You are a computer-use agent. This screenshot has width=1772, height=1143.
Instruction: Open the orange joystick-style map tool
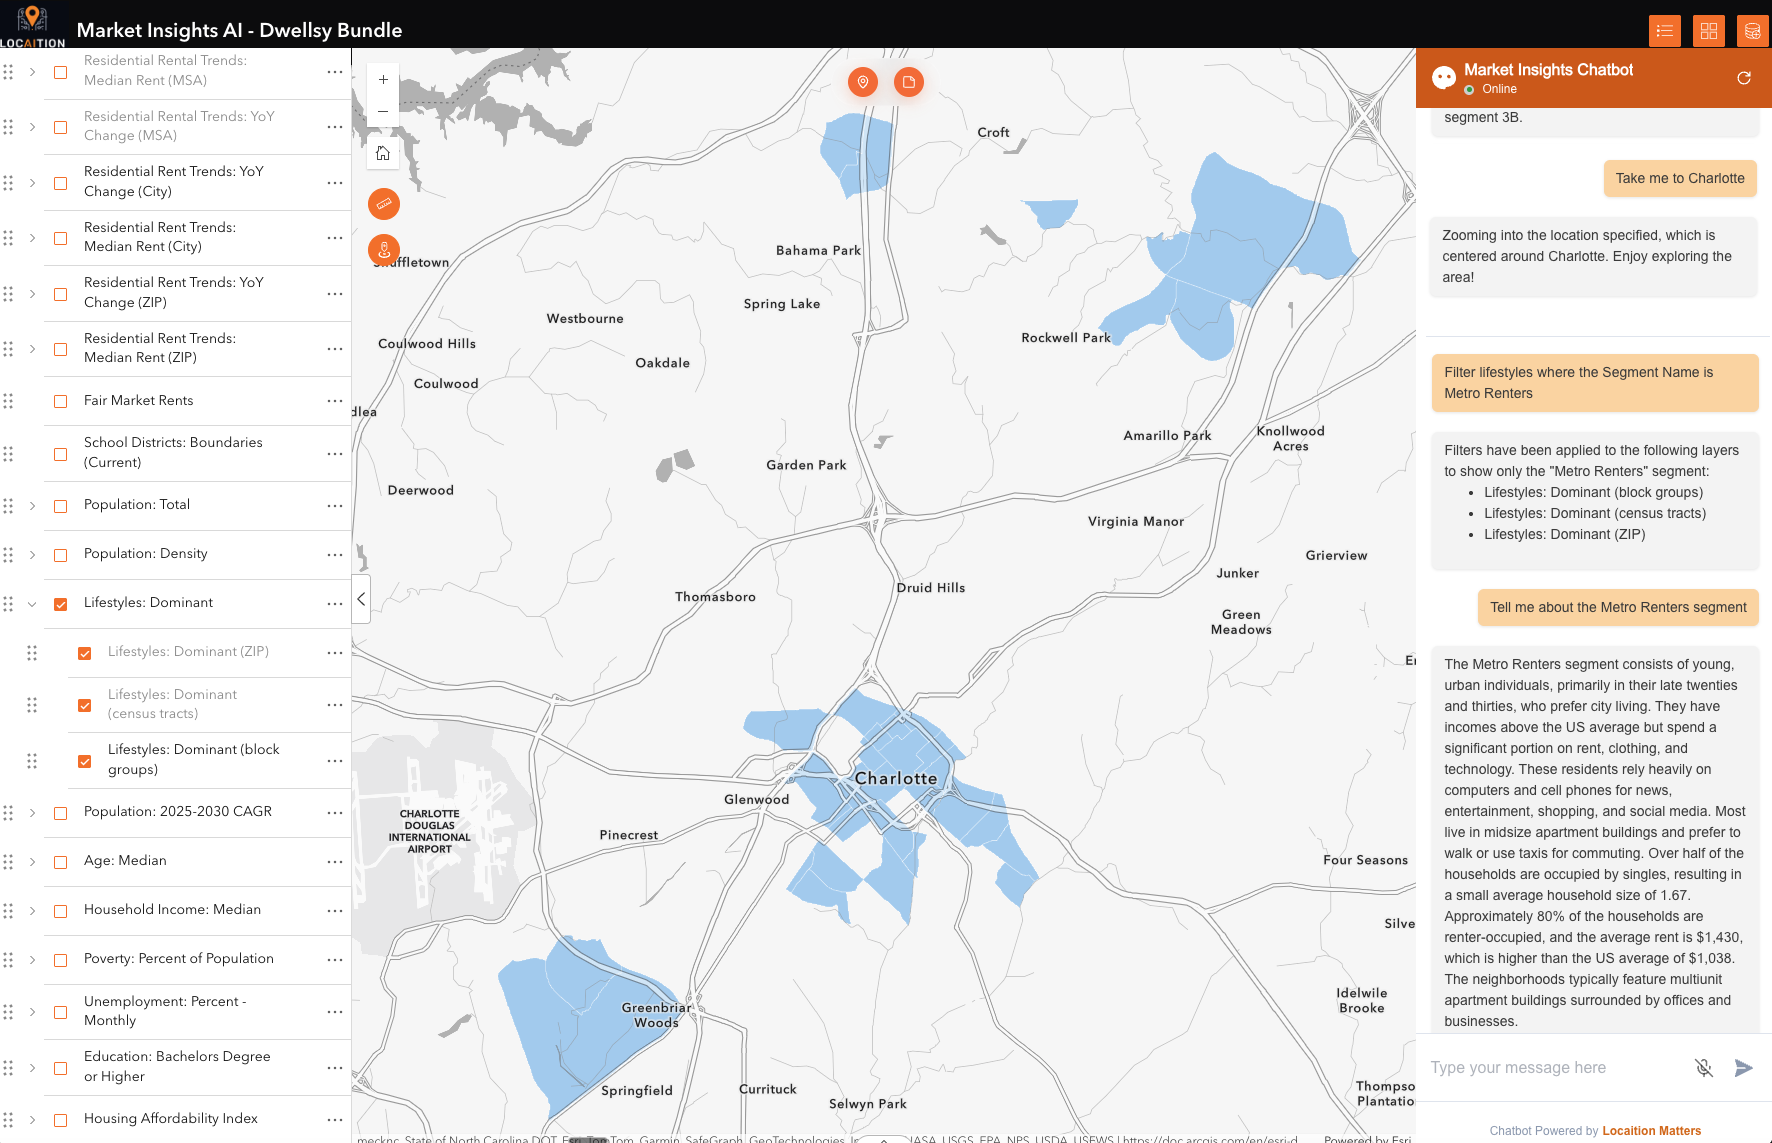384,250
